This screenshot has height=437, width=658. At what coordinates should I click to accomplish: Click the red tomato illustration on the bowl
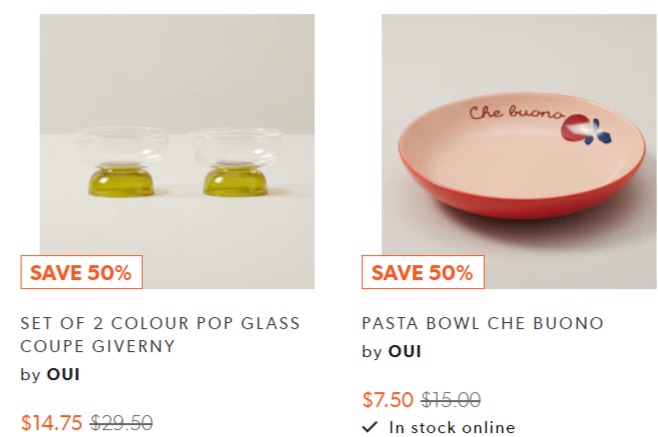tap(574, 127)
